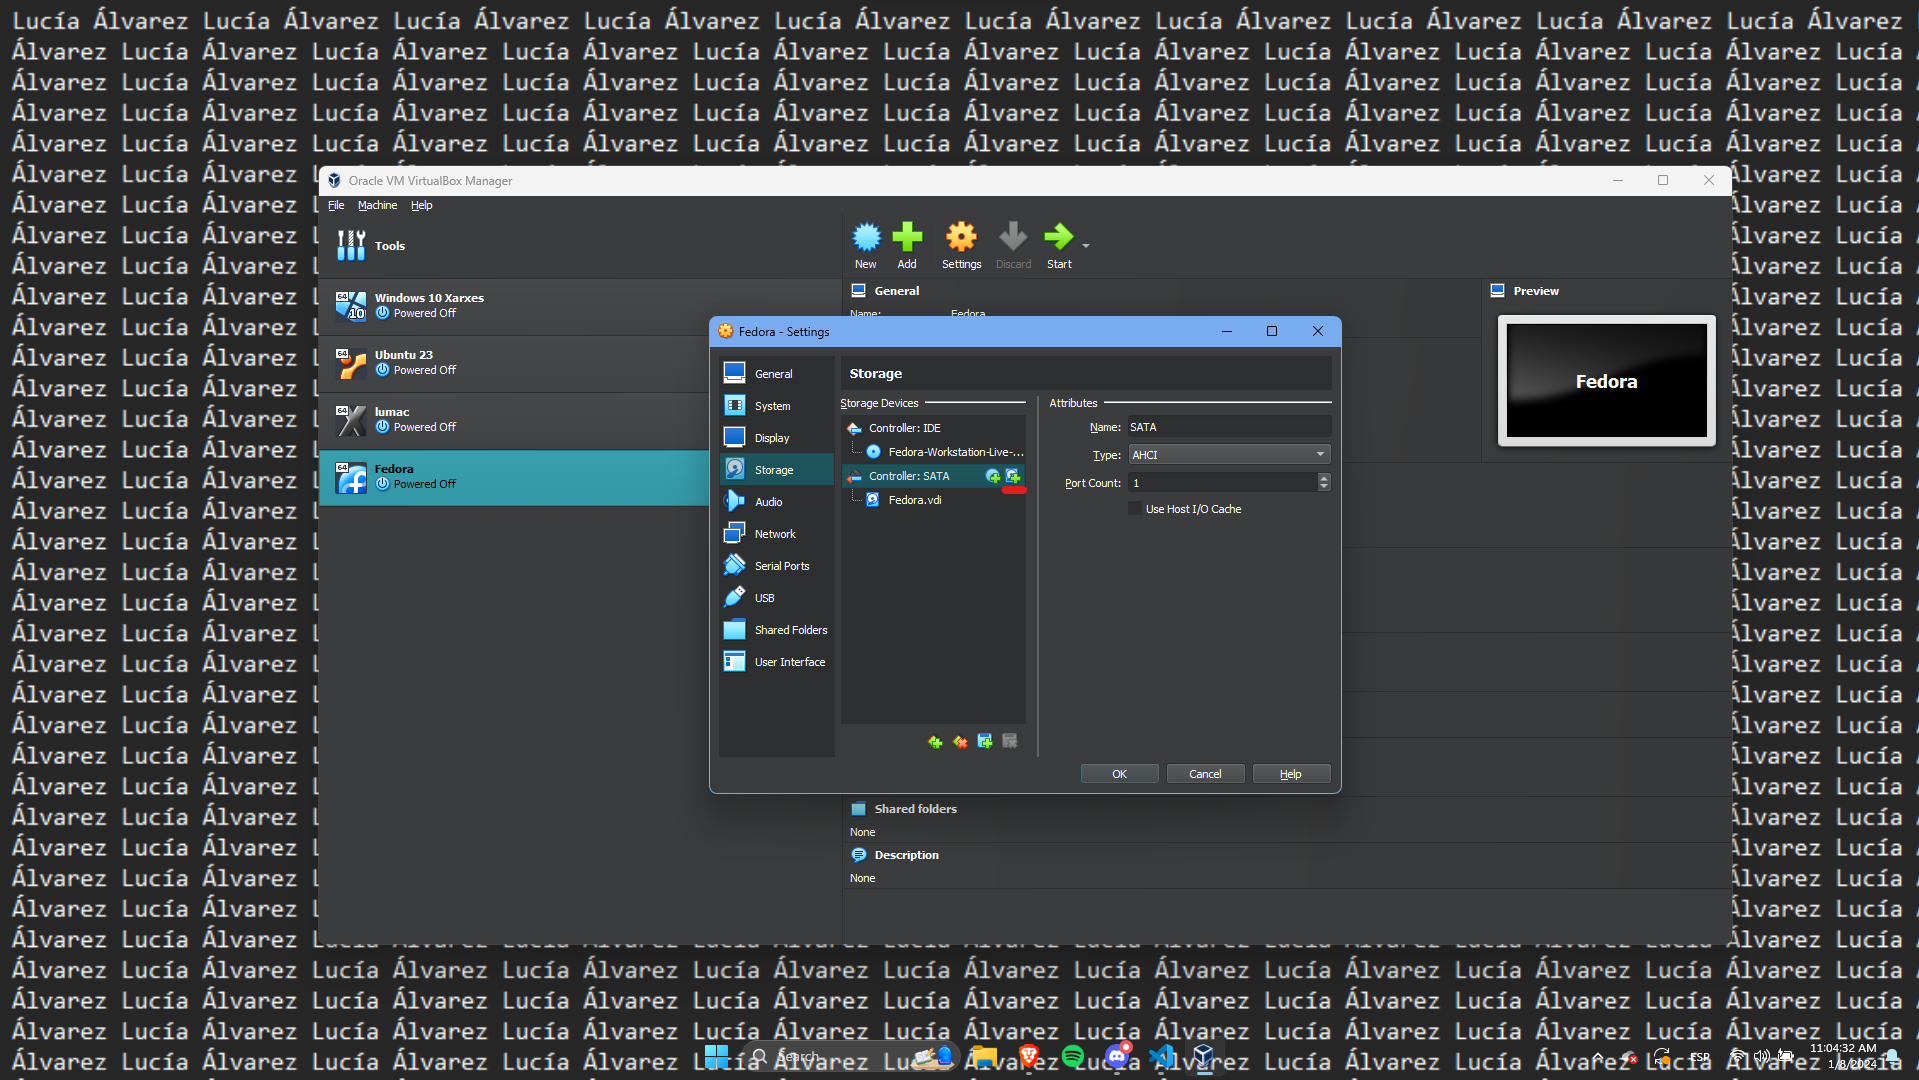Enable the Use Host I/O Cache checkbox
The width and height of the screenshot is (1919, 1080).
(x=1135, y=508)
